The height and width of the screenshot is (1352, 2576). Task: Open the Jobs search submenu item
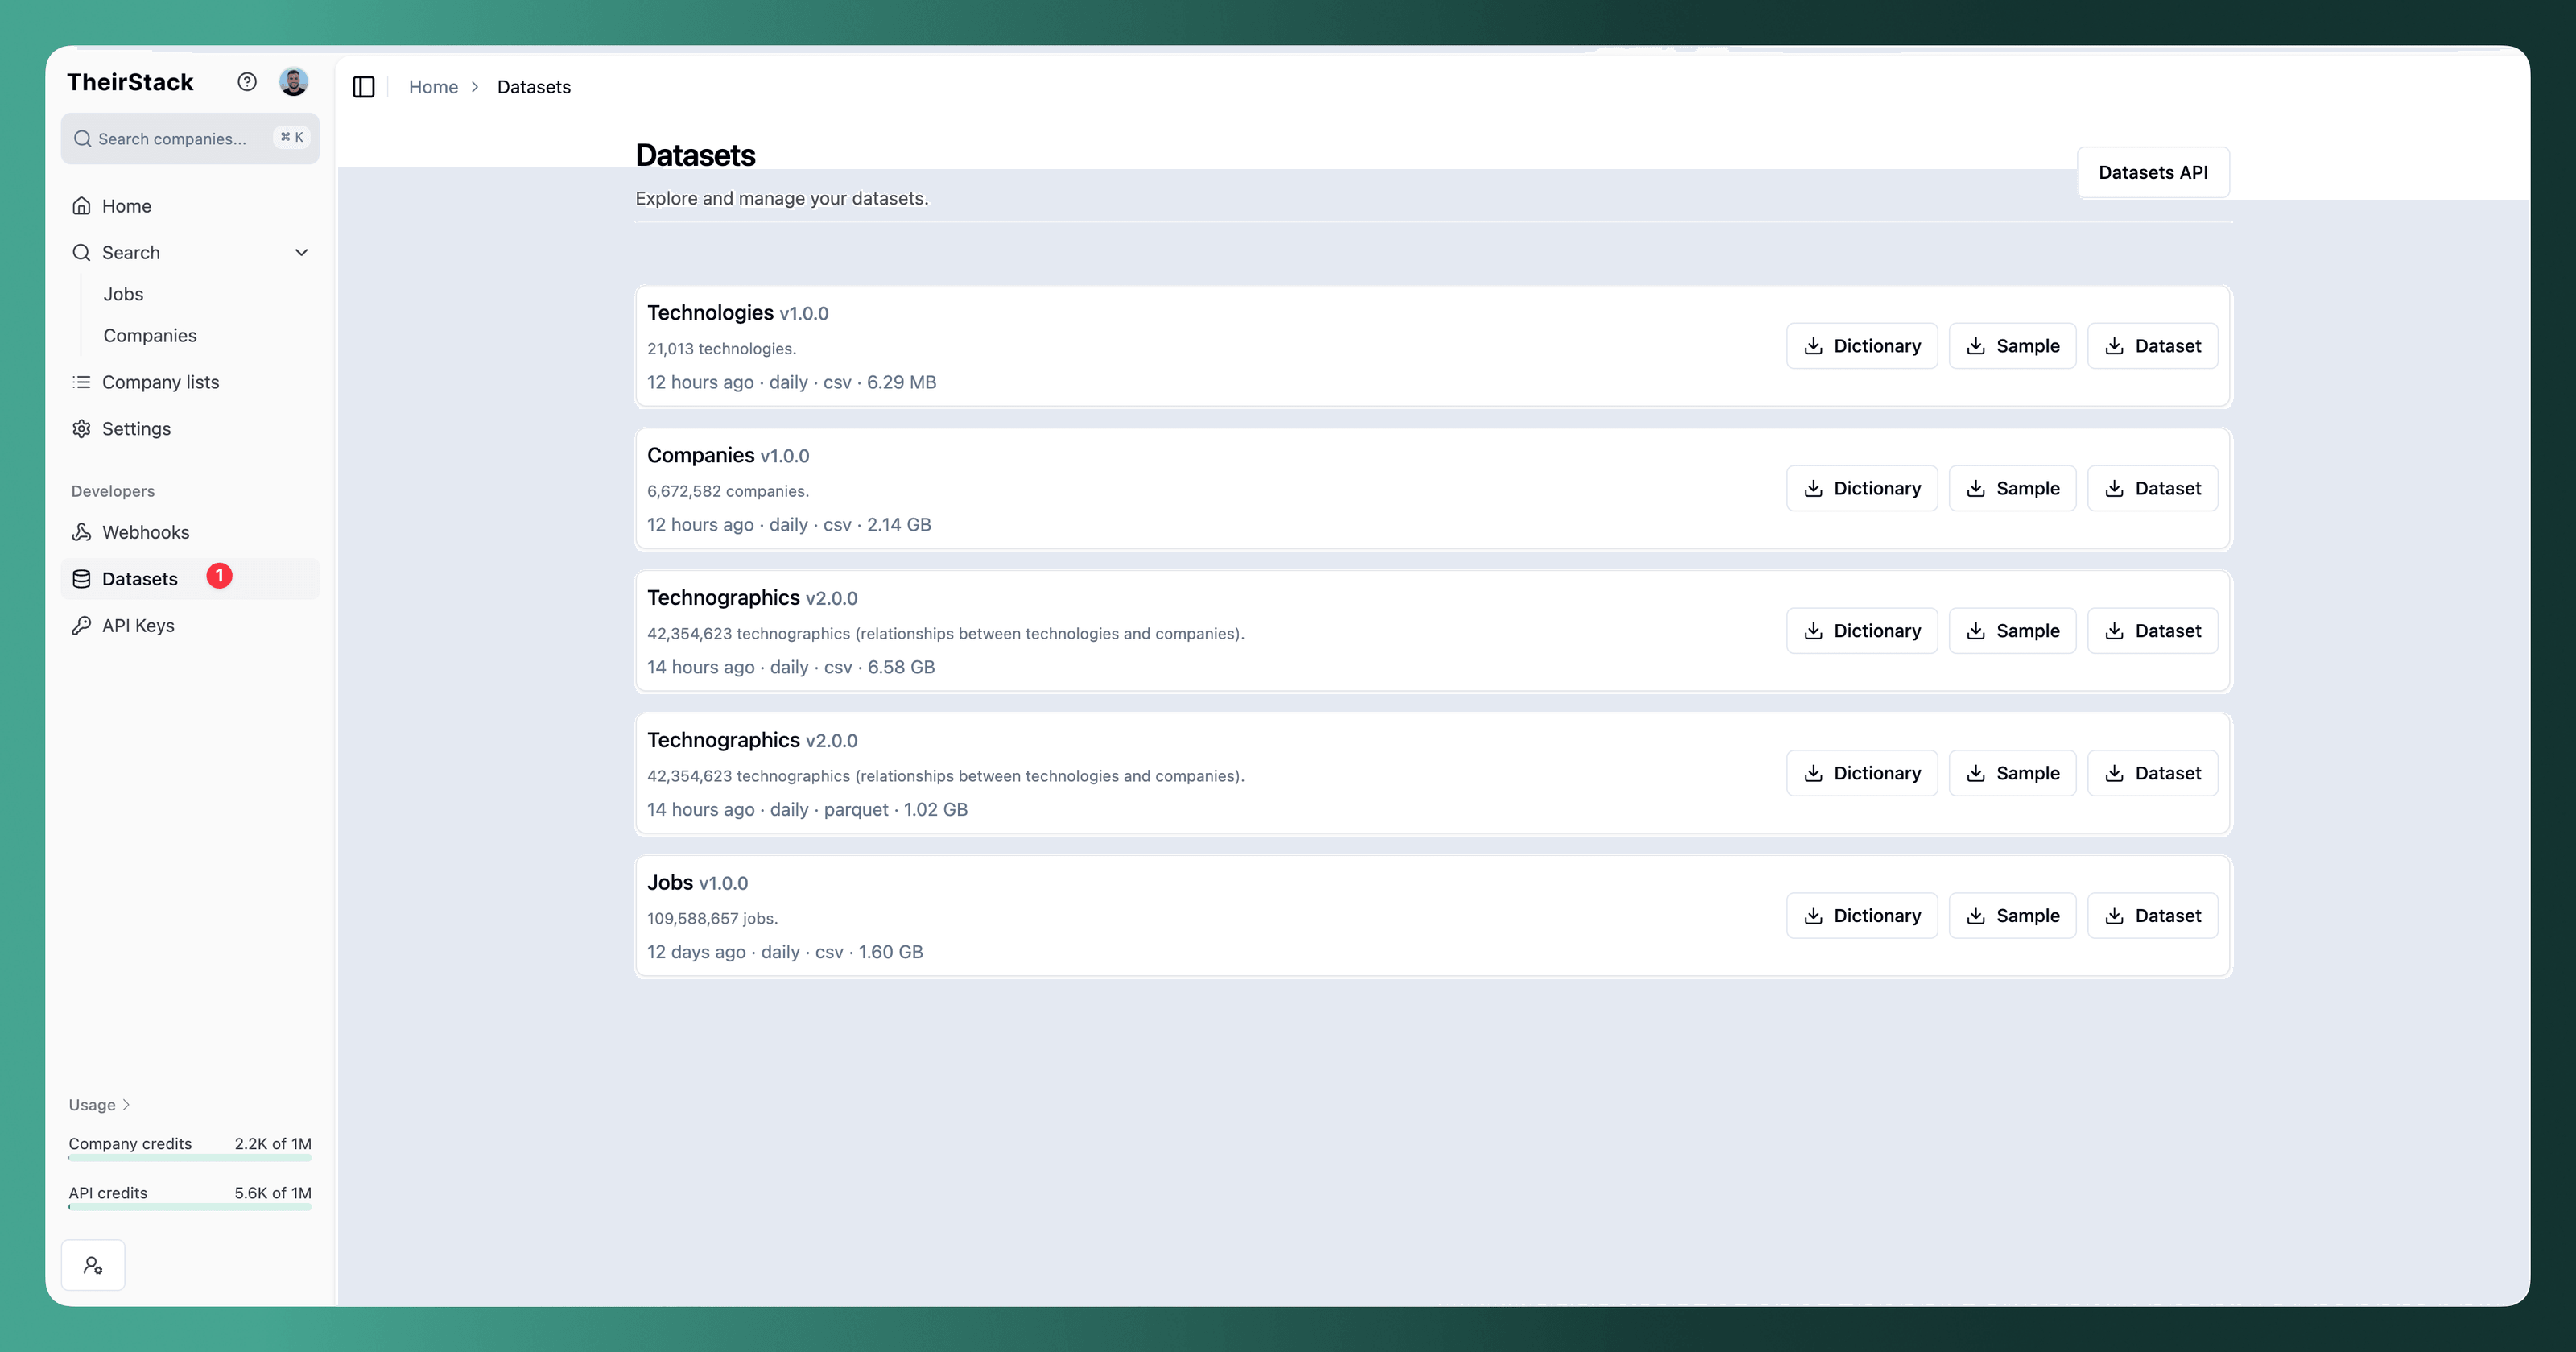(x=123, y=294)
